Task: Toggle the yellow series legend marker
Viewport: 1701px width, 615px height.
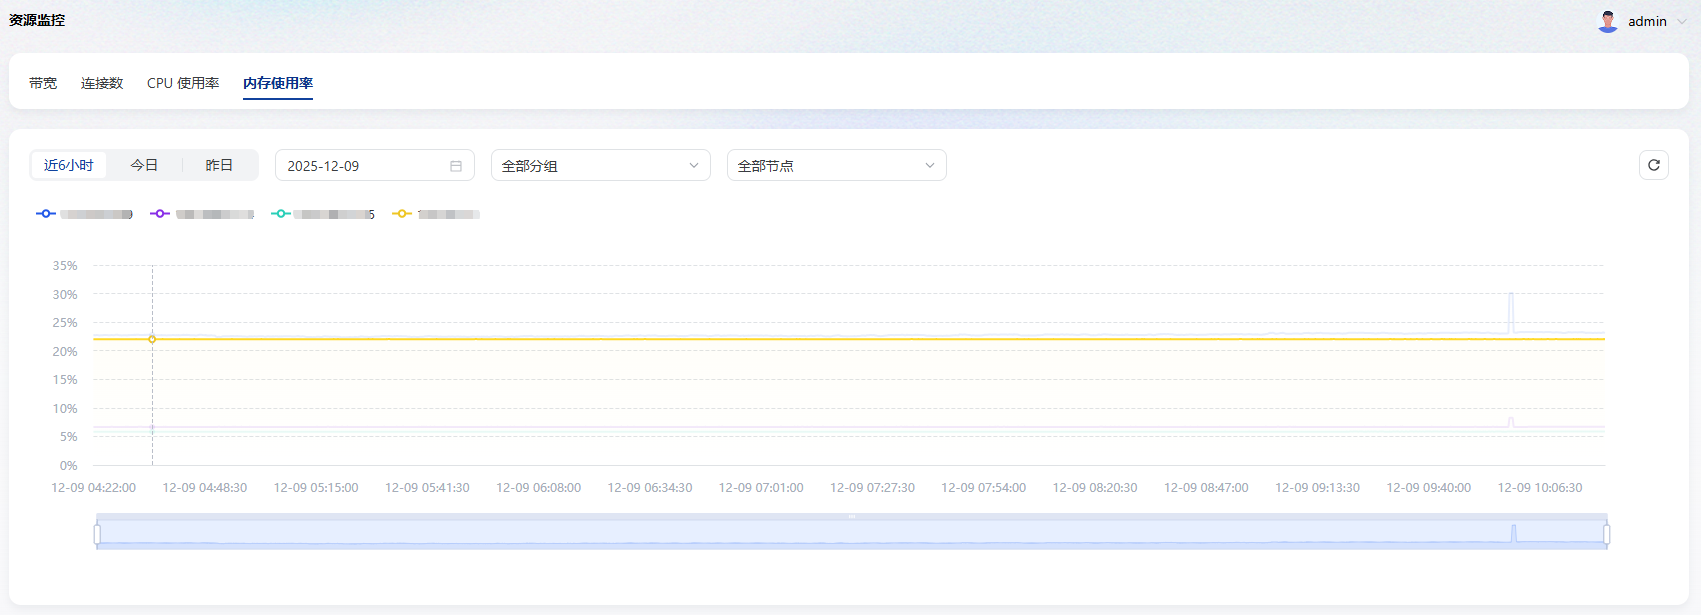Action: pyautogui.click(x=402, y=214)
